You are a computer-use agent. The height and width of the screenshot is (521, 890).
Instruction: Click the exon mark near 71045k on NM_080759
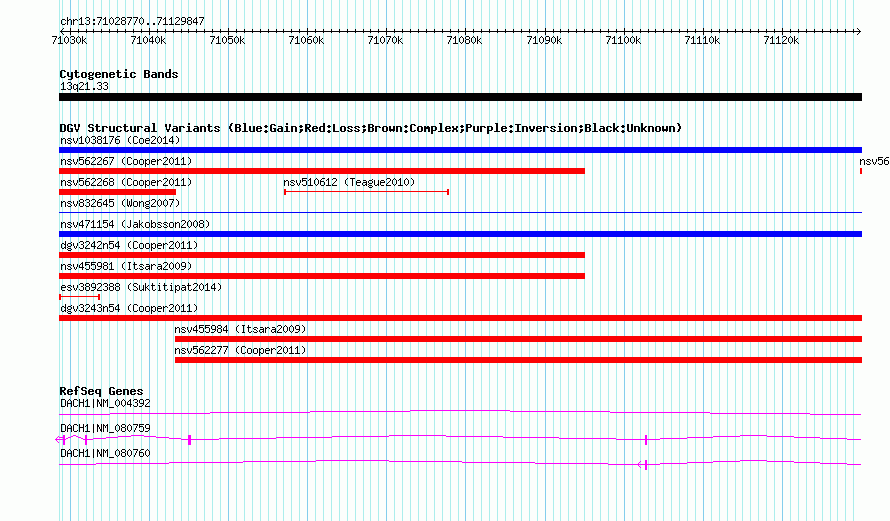tap(190, 440)
